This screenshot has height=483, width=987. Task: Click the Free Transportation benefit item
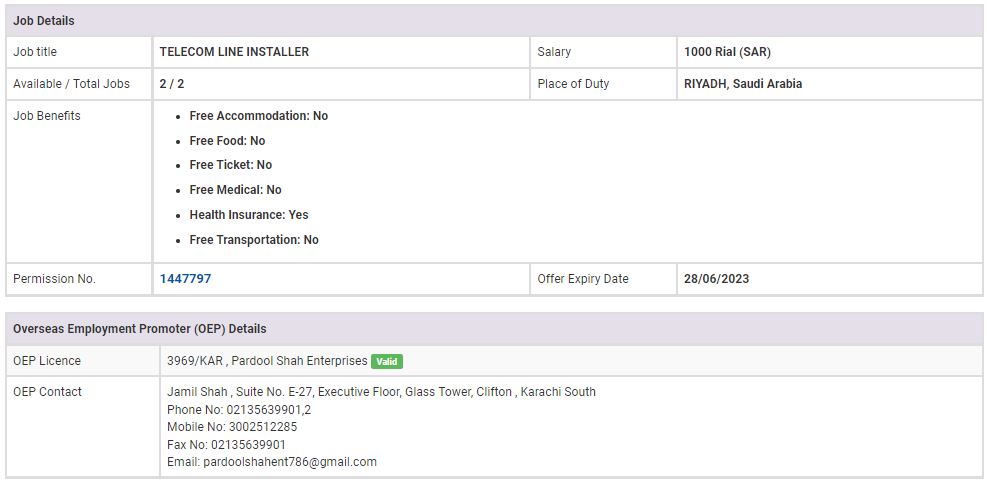coord(254,240)
